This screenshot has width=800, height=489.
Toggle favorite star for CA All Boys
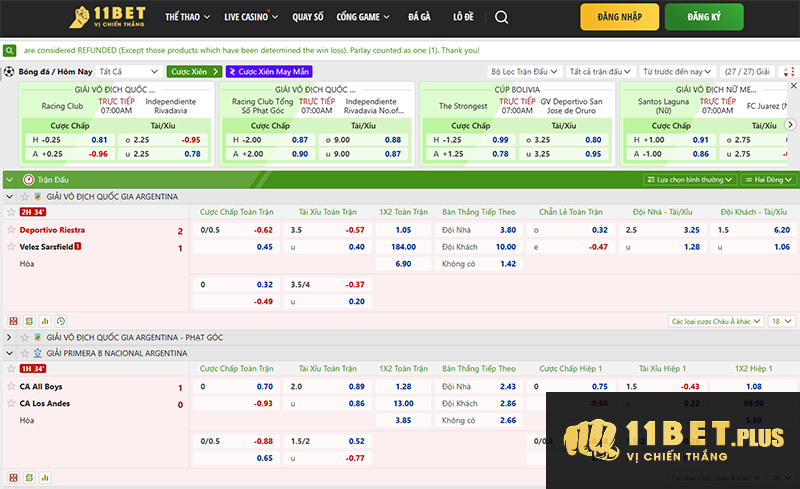9,387
